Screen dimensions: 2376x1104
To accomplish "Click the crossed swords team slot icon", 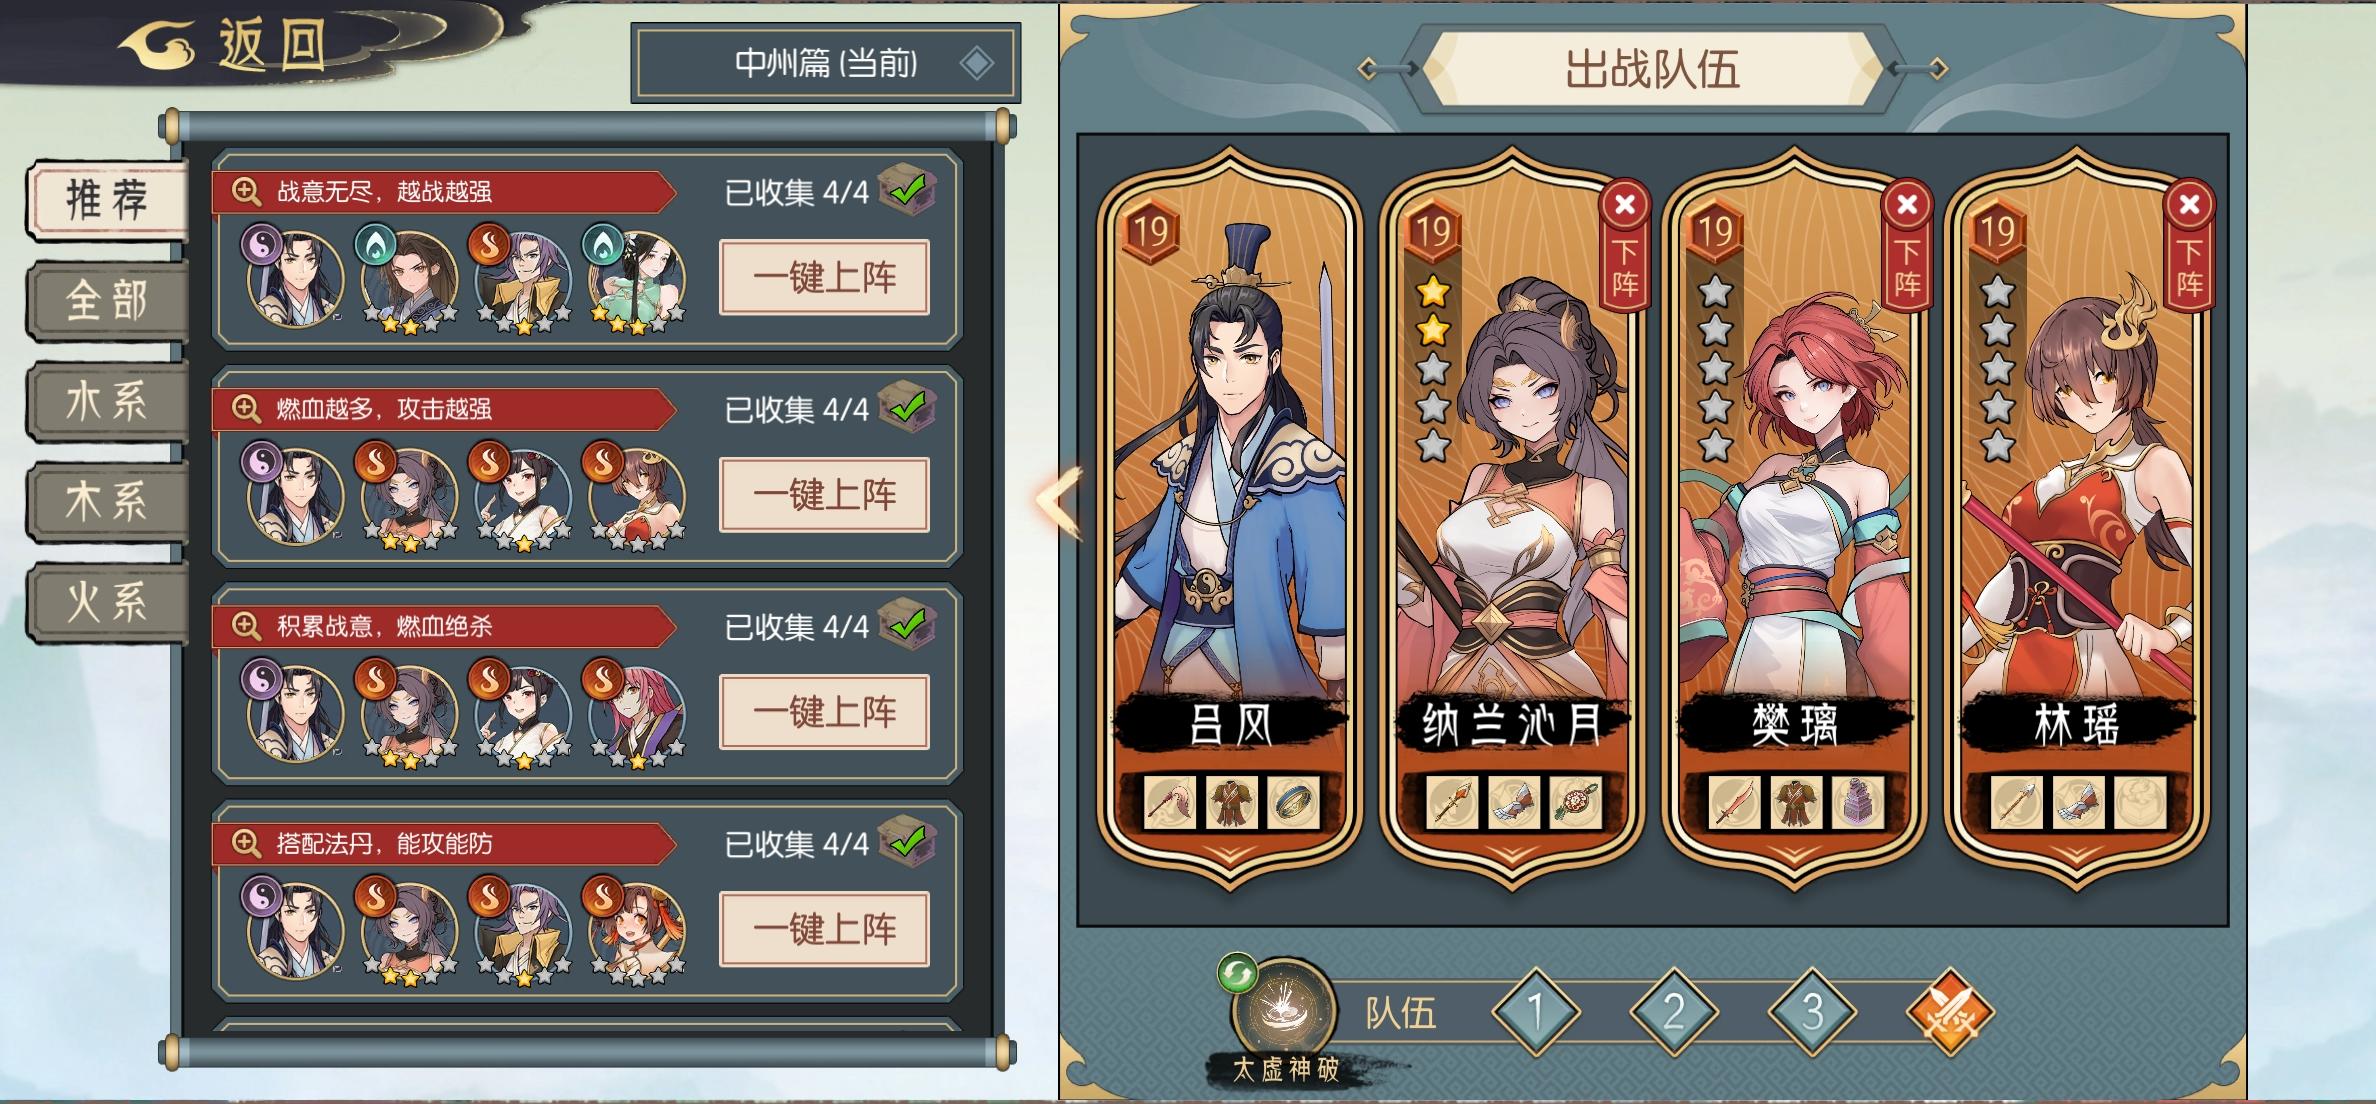I will [1950, 1013].
